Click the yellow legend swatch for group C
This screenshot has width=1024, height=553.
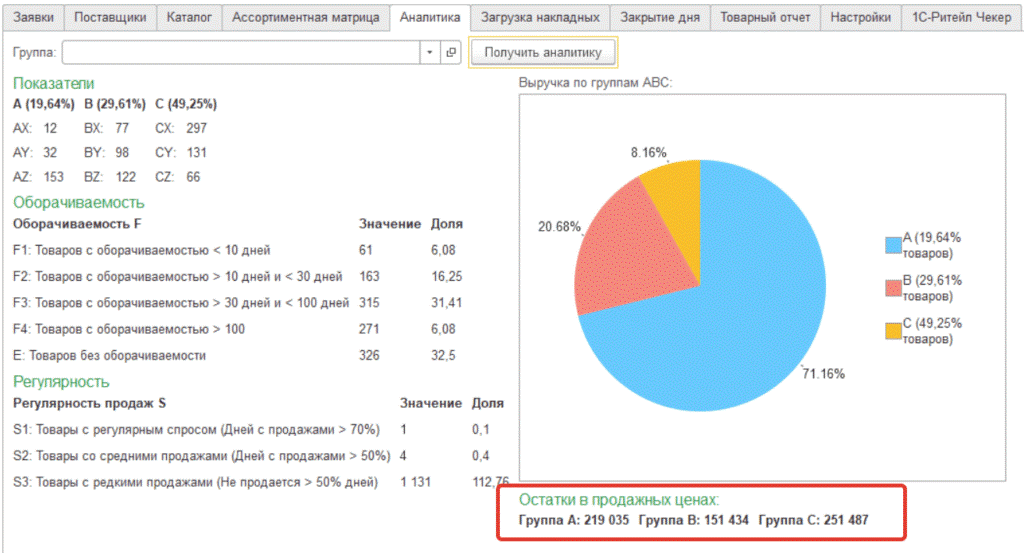[x=893, y=331]
